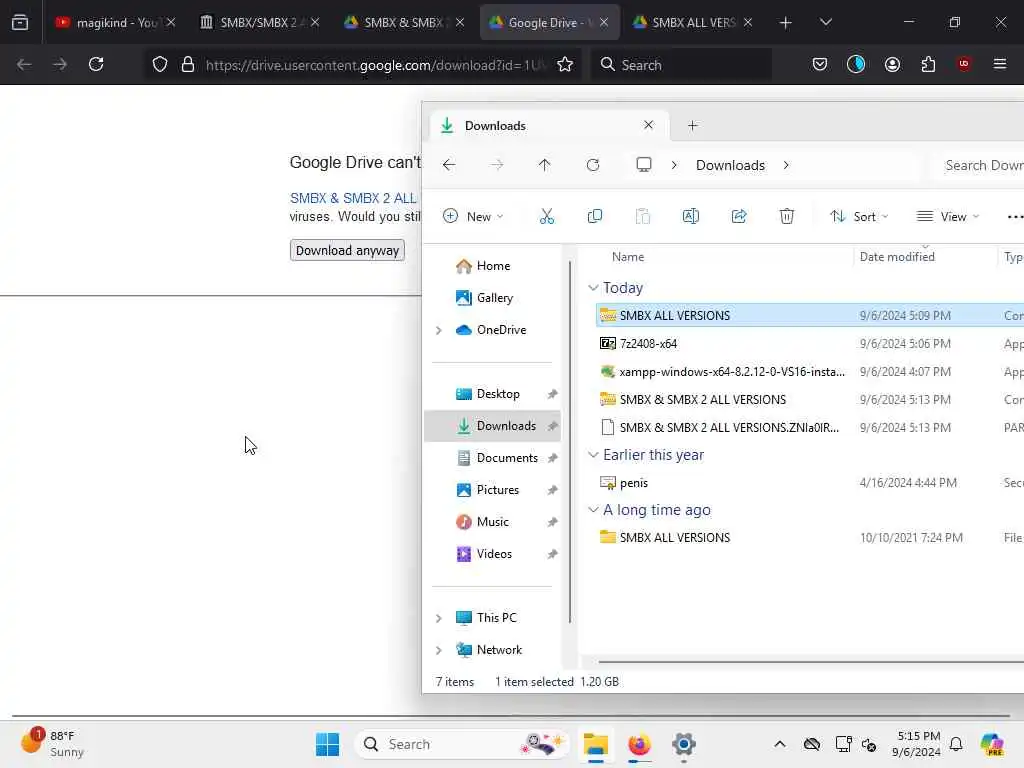Click the Delete trash icon in Explorer

pyautogui.click(x=787, y=216)
